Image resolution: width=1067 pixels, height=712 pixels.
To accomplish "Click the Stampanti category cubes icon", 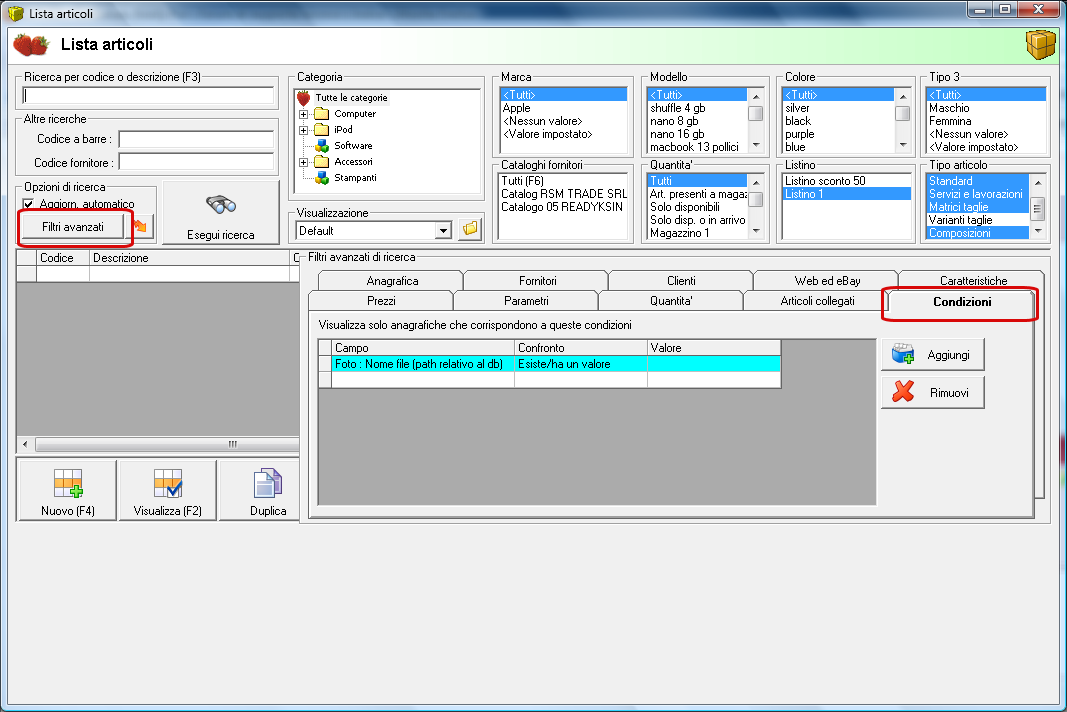I will tap(322, 178).
